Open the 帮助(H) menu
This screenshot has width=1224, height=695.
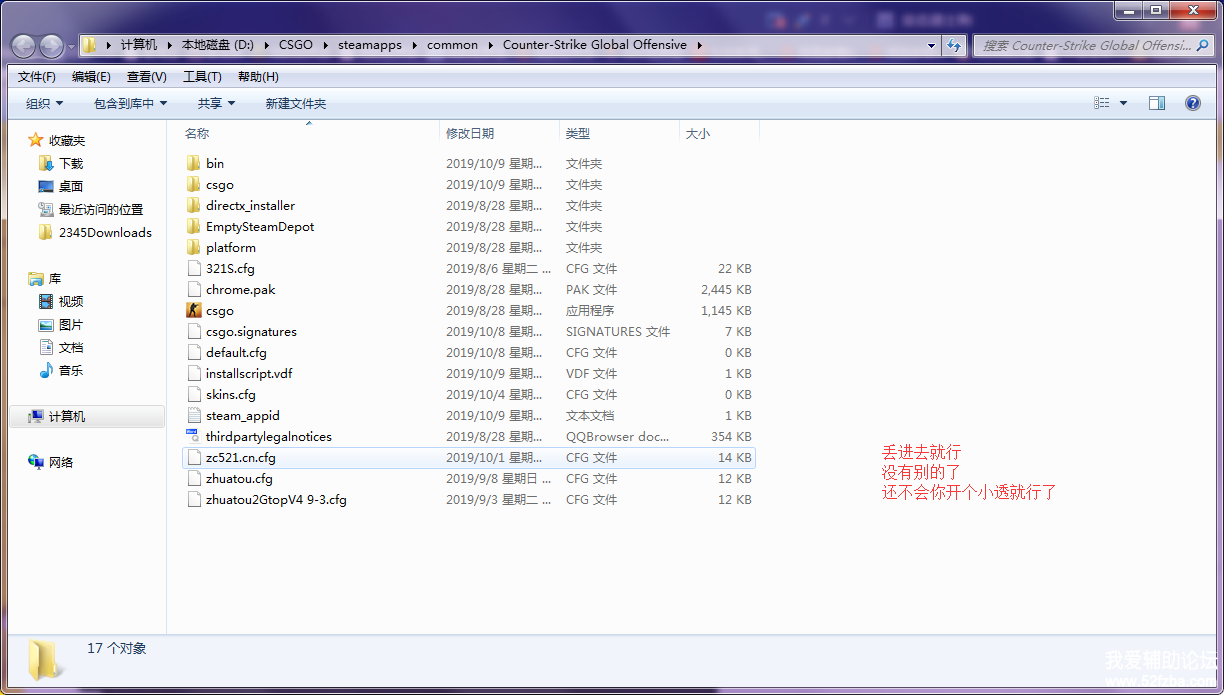(x=258, y=77)
